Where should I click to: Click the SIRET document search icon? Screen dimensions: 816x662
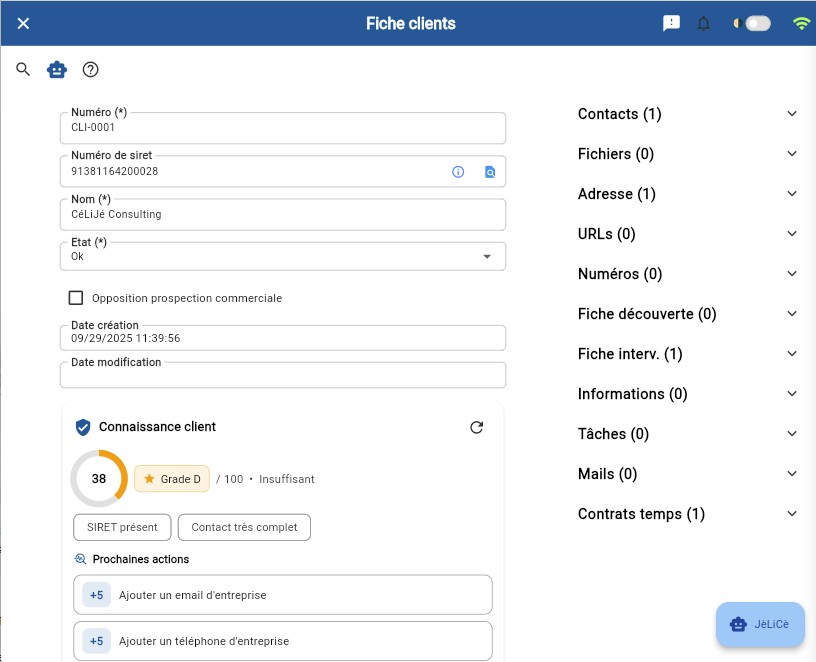pyautogui.click(x=489, y=171)
